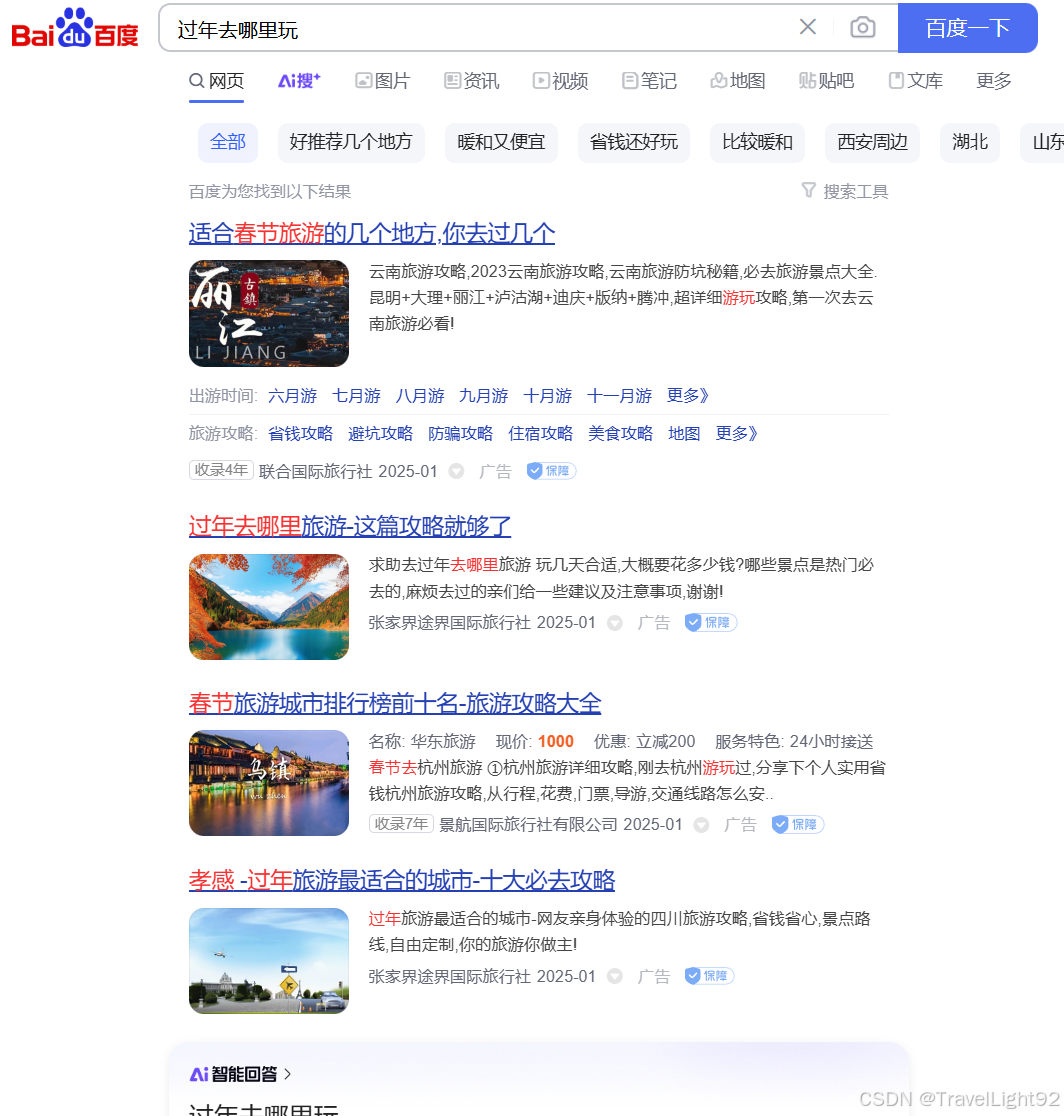Image resolution: width=1064 pixels, height=1116 pixels.
Task: Switch to the 视频 tab
Action: coord(561,81)
